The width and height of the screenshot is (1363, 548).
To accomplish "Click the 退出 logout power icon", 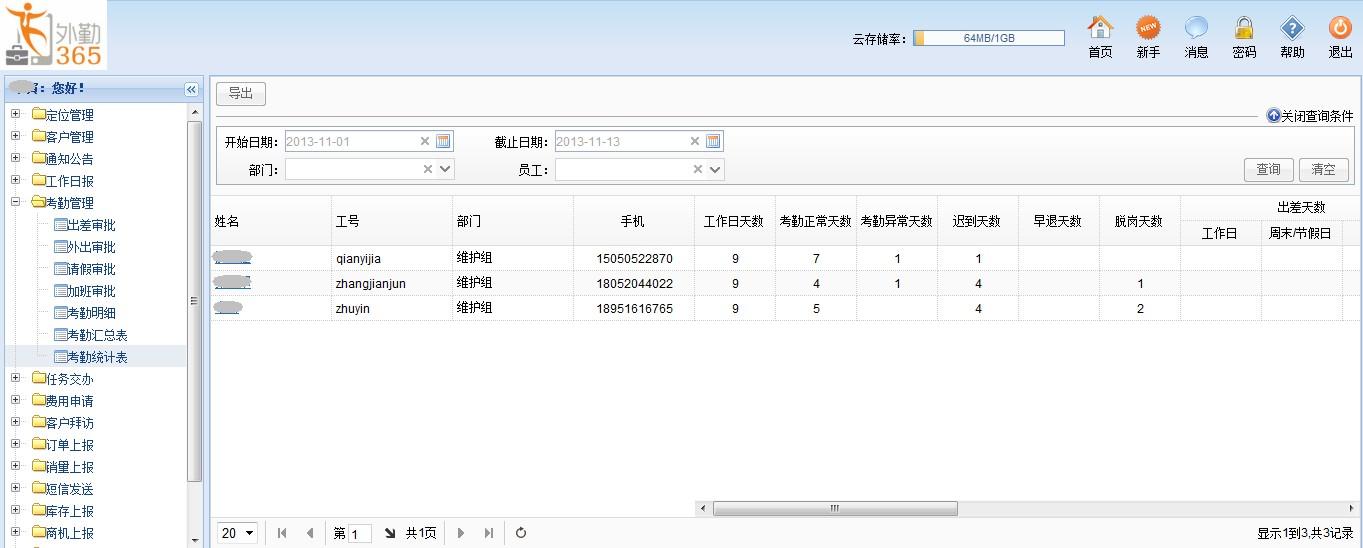I will pyautogui.click(x=1340, y=28).
